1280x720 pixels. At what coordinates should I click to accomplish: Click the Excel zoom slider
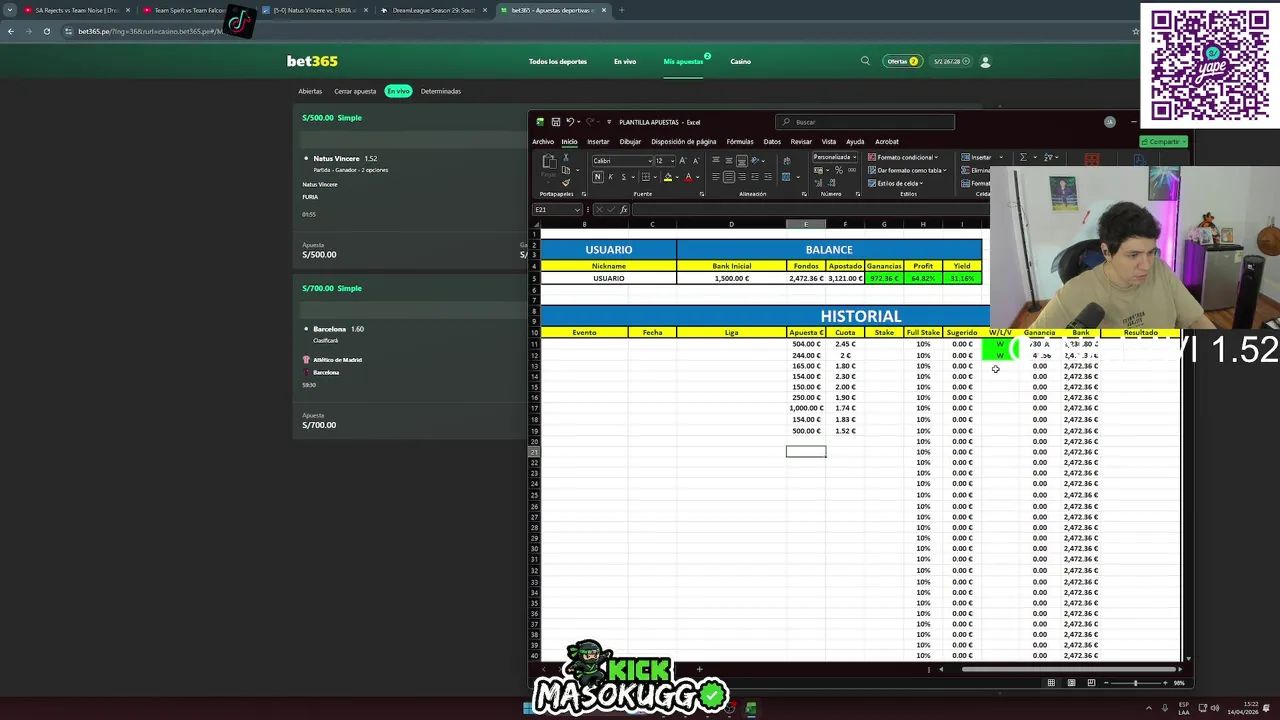point(1135,683)
